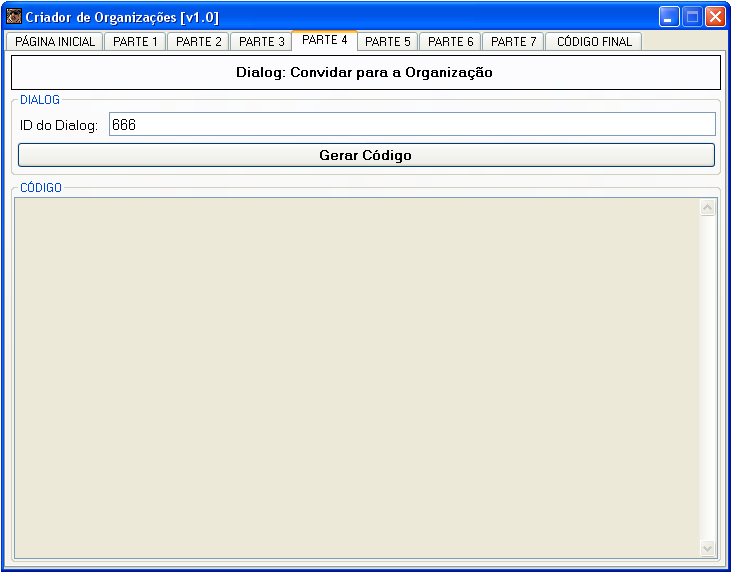
Task: Open the PARTE 1 tab
Action: pyautogui.click(x=135, y=42)
